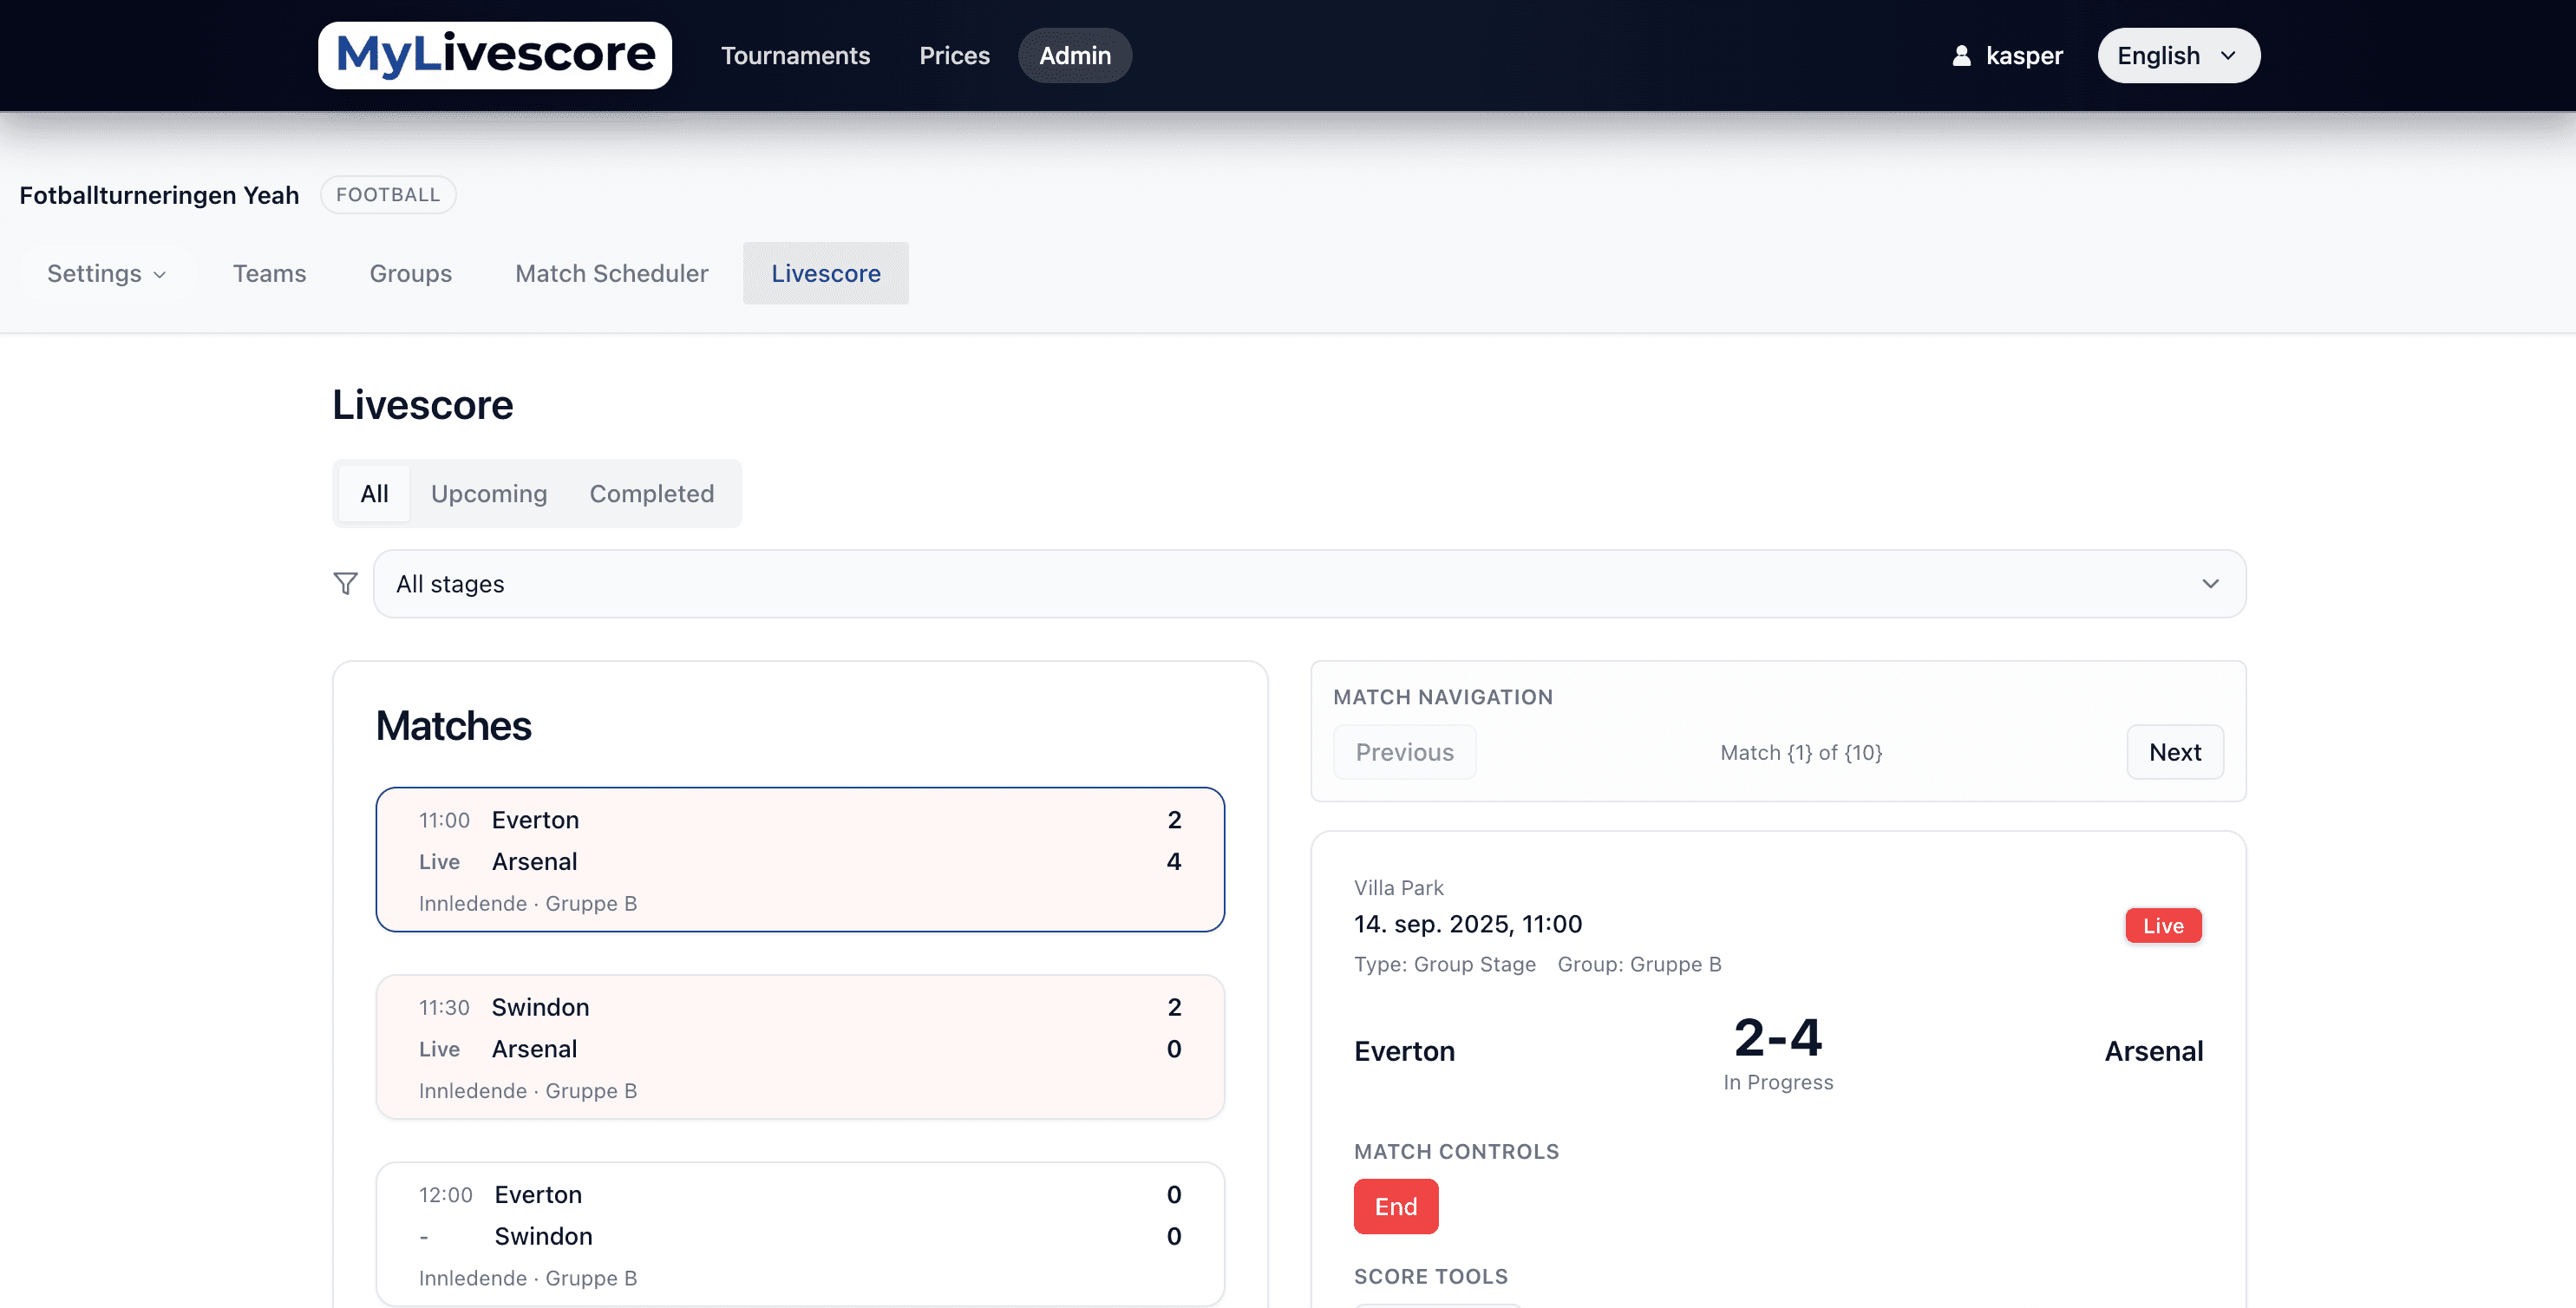Open the Tournaments menu
The height and width of the screenshot is (1308, 2576).
(x=795, y=55)
